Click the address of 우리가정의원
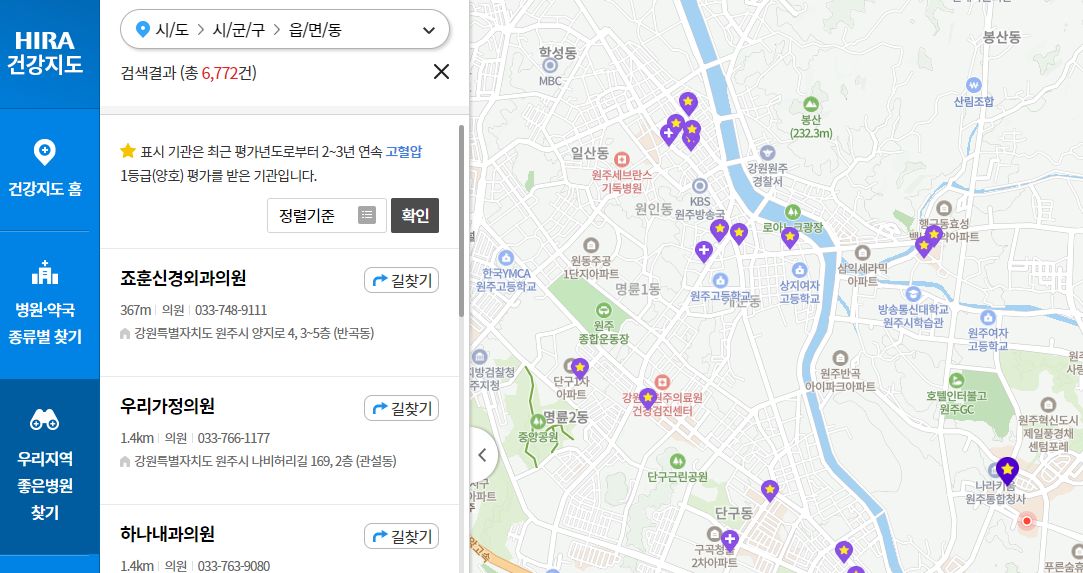Image resolution: width=1083 pixels, height=573 pixels. pos(265,461)
